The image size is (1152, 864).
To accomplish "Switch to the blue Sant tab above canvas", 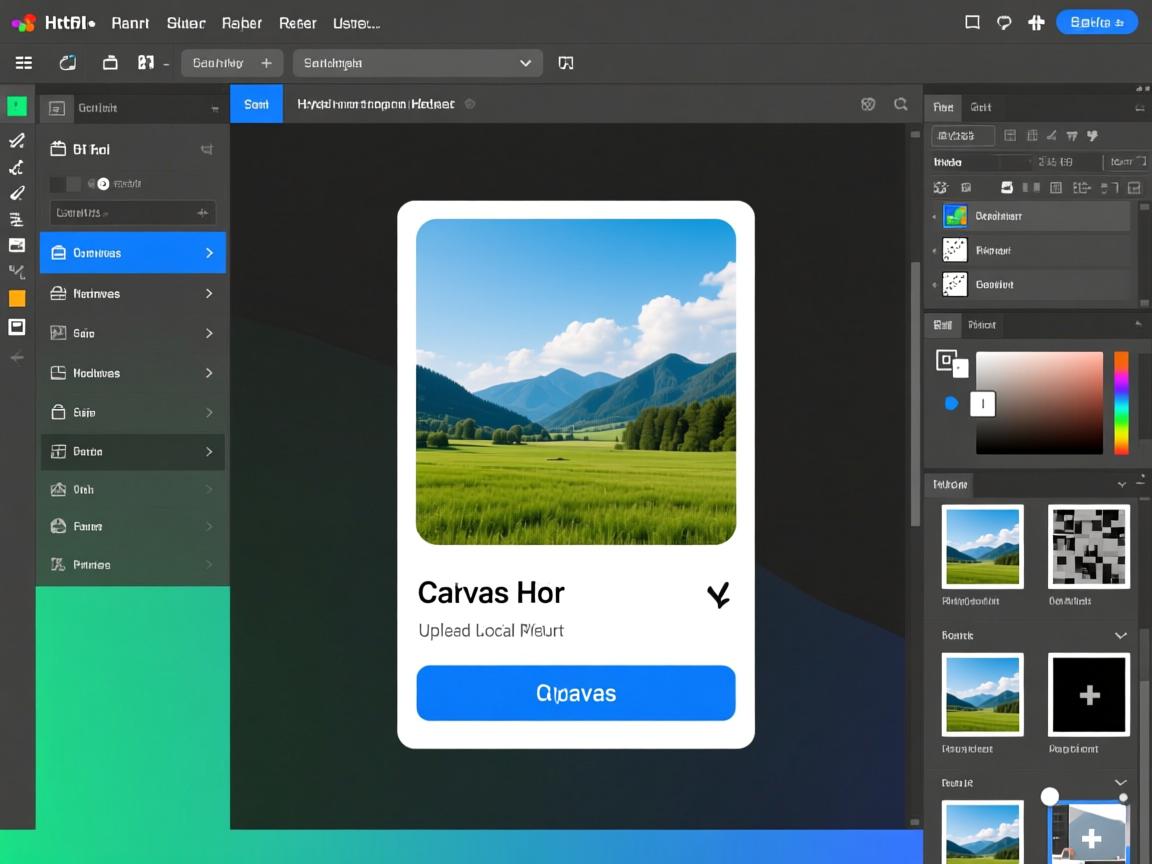I will [257, 104].
